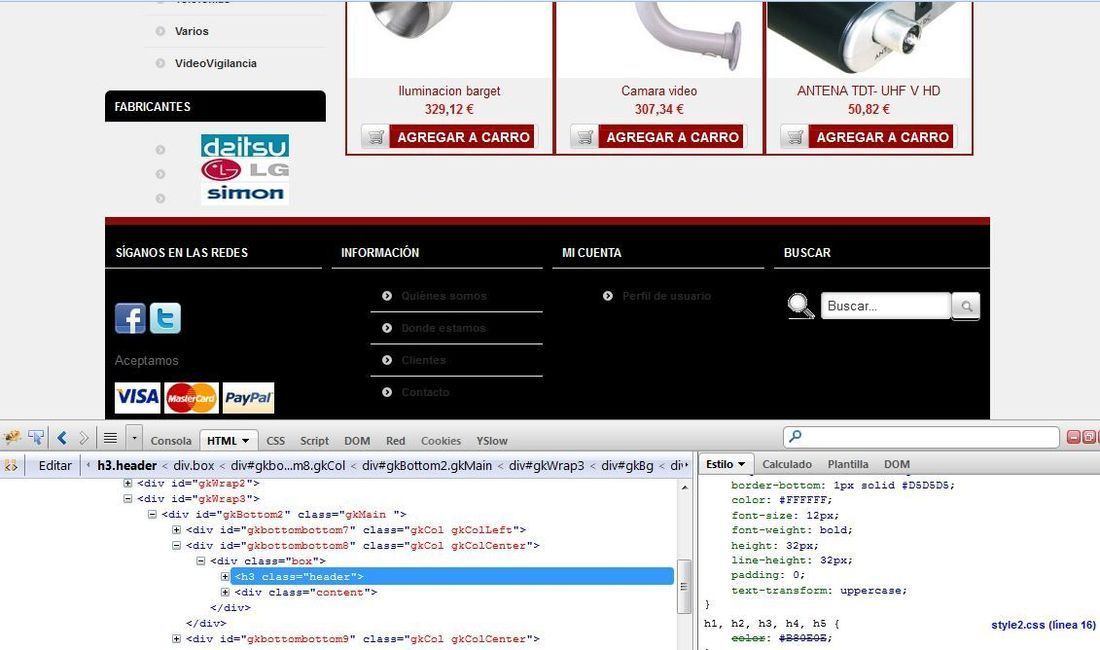Switch to the Consola tab
1100x650 pixels.
(171, 441)
